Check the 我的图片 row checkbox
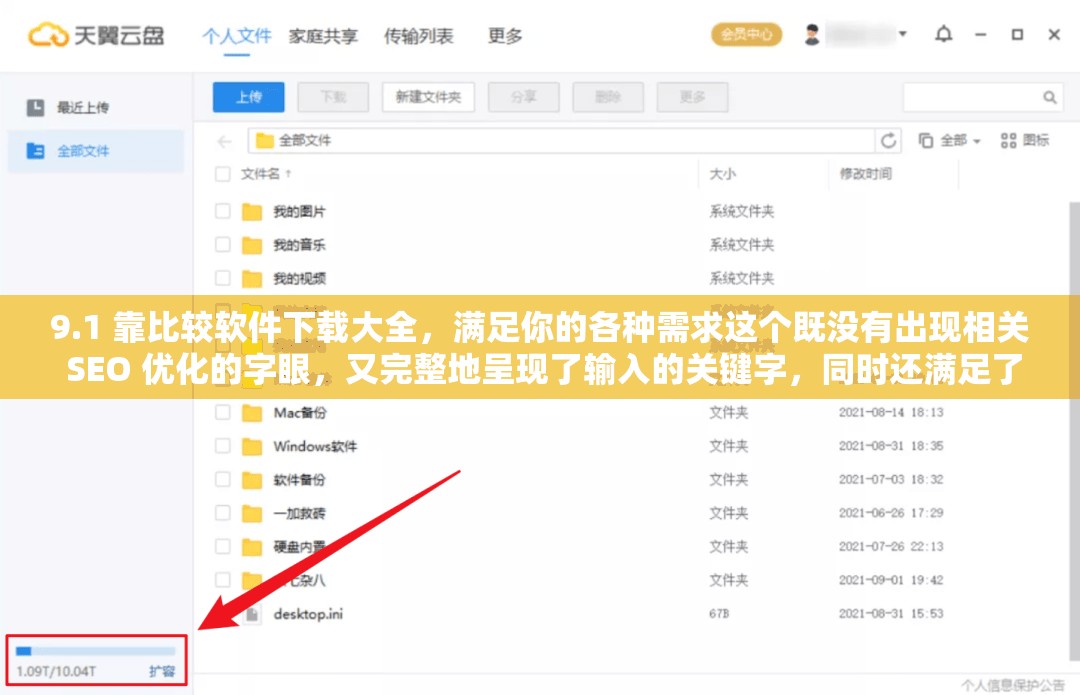The image size is (1080, 695). pyautogui.click(x=222, y=211)
